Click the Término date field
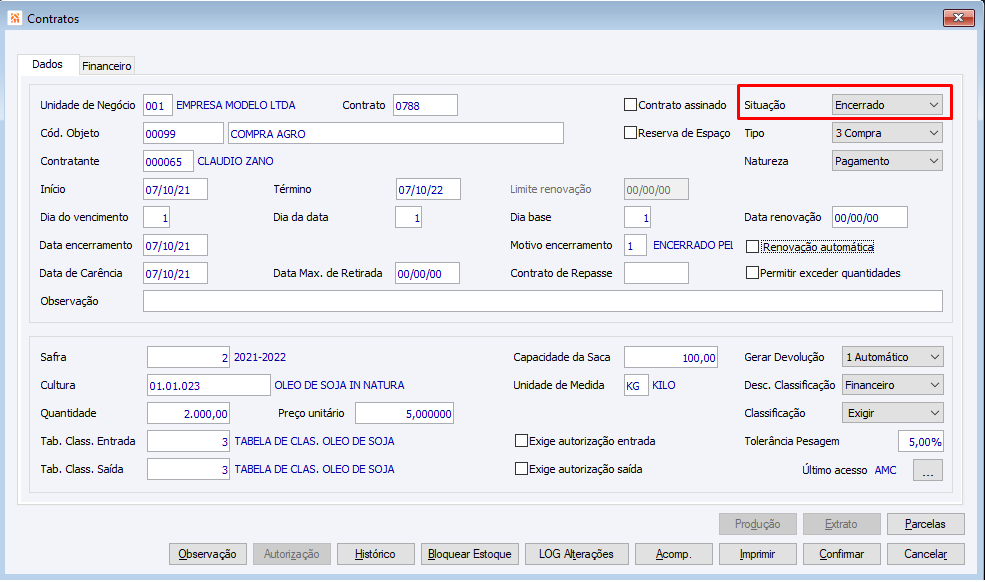The height and width of the screenshot is (582, 985). point(428,189)
